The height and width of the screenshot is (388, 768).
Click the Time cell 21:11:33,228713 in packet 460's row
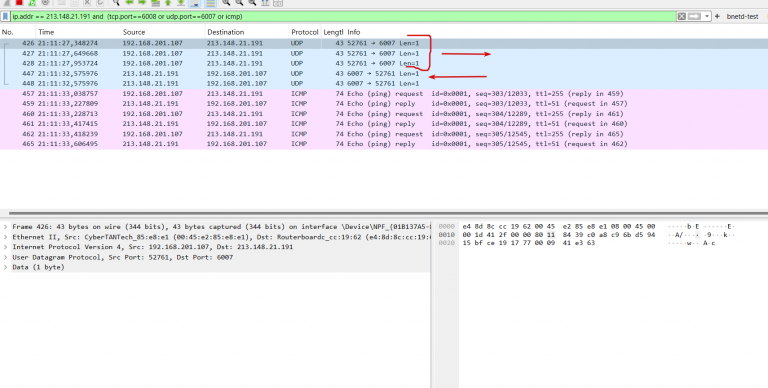[68, 114]
